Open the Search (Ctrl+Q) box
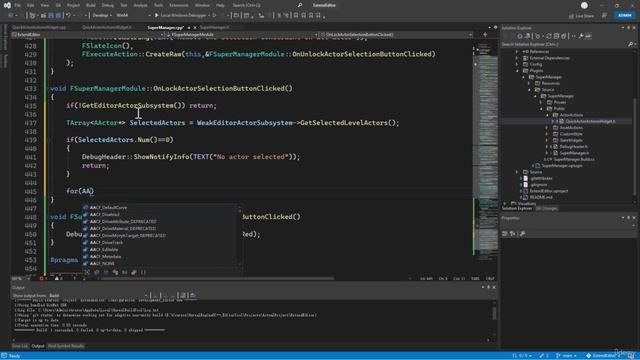 coord(246,5)
